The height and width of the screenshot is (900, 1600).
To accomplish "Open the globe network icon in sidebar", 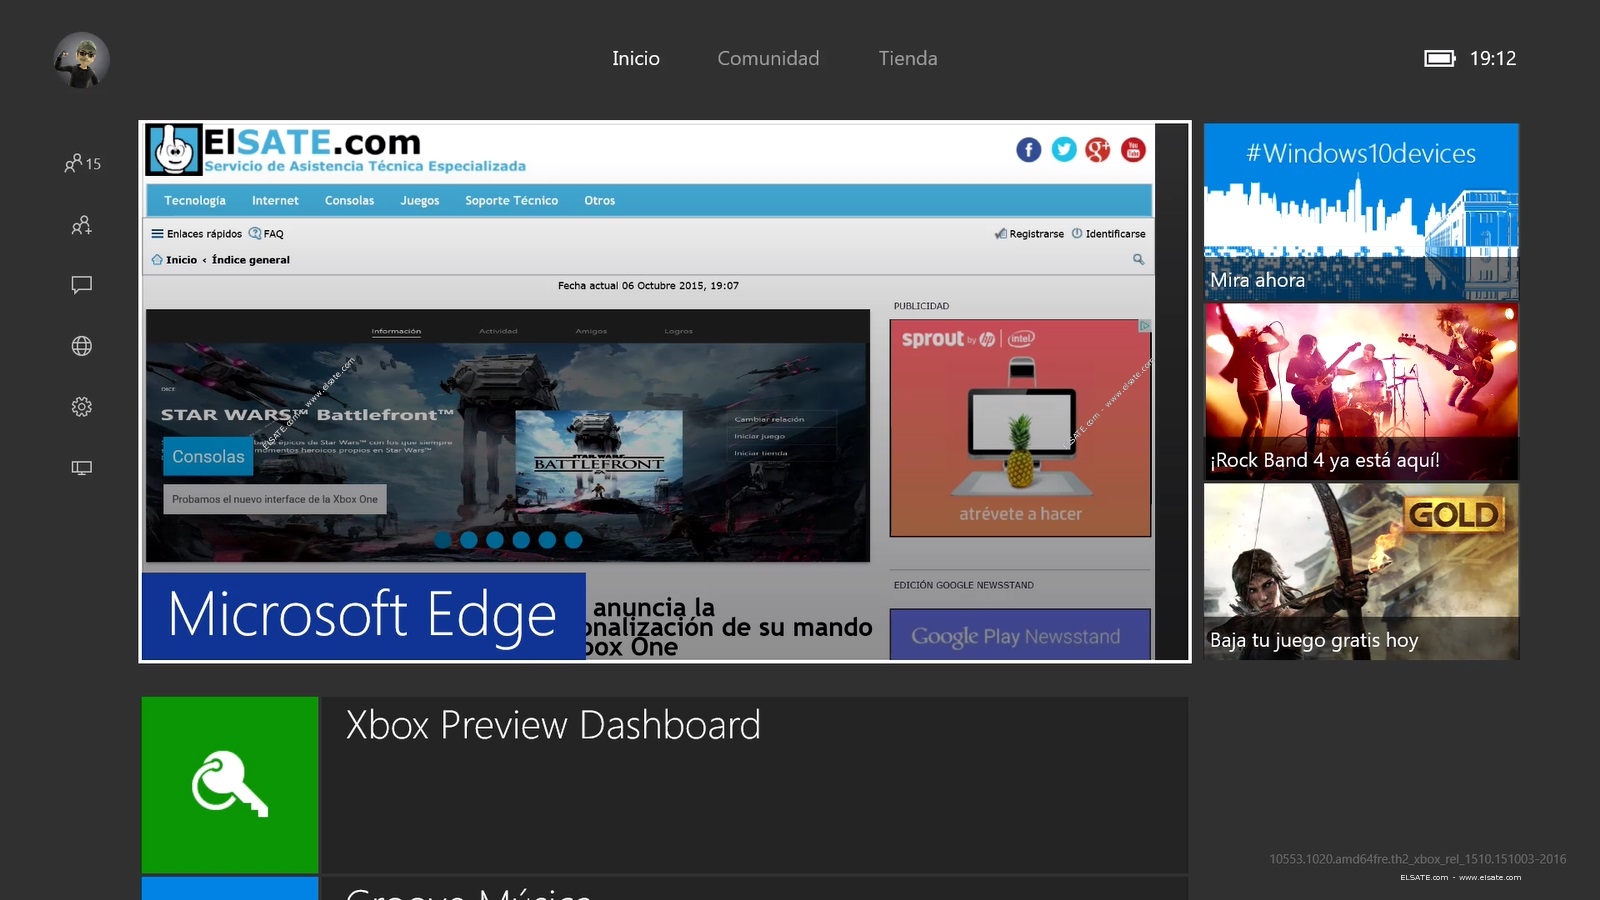I will pyautogui.click(x=82, y=346).
